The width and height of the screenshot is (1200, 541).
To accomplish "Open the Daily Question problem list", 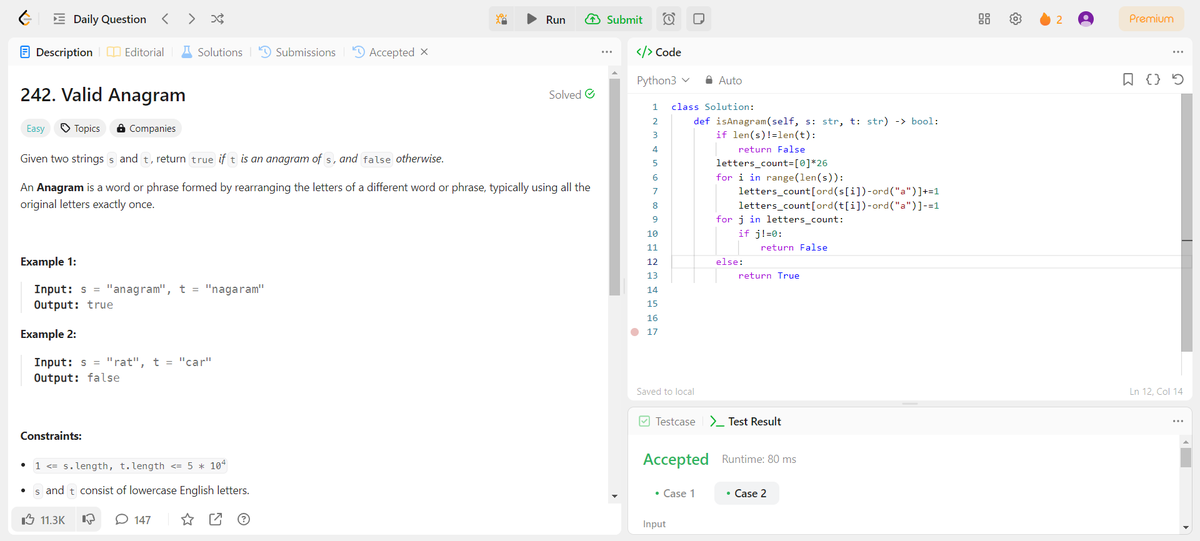I will point(99,19).
